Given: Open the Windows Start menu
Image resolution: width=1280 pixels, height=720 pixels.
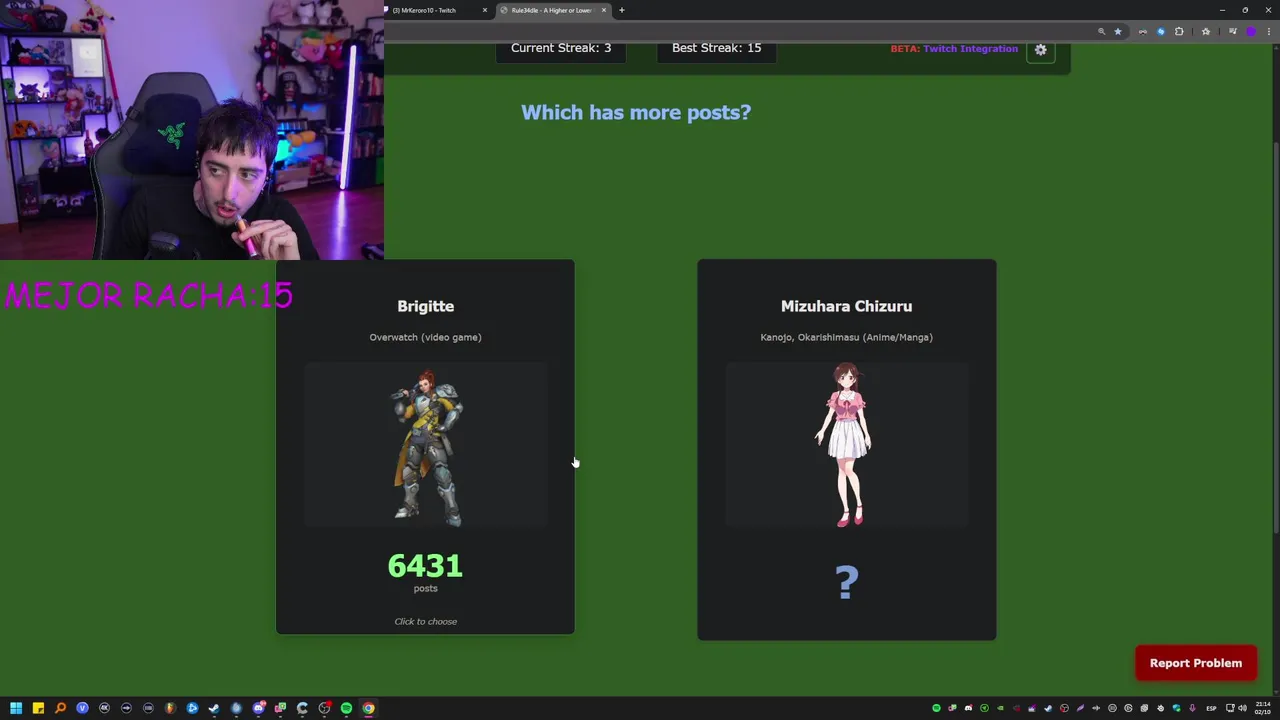Looking at the screenshot, I should (16, 708).
